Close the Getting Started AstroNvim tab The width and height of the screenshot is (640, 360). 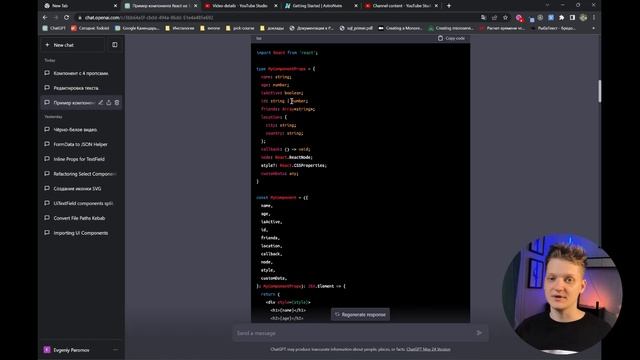(356, 6)
